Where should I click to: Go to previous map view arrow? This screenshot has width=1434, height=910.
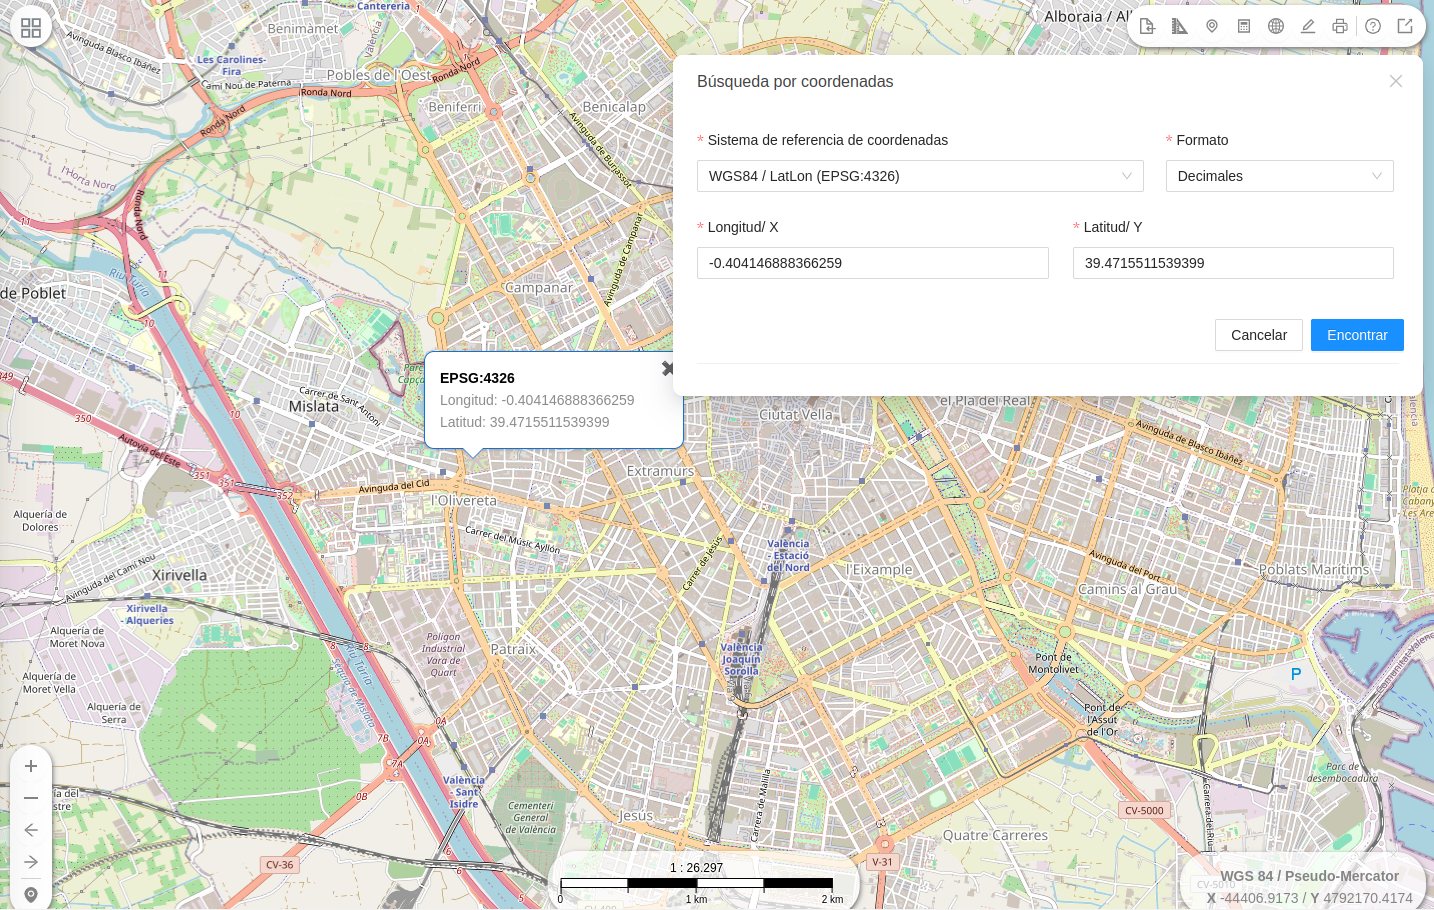tap(31, 830)
